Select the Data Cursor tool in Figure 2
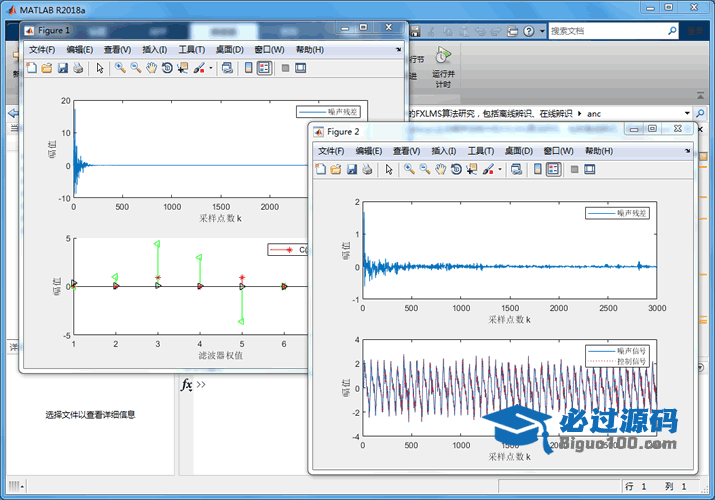Image resolution: width=715 pixels, height=500 pixels. click(473, 170)
